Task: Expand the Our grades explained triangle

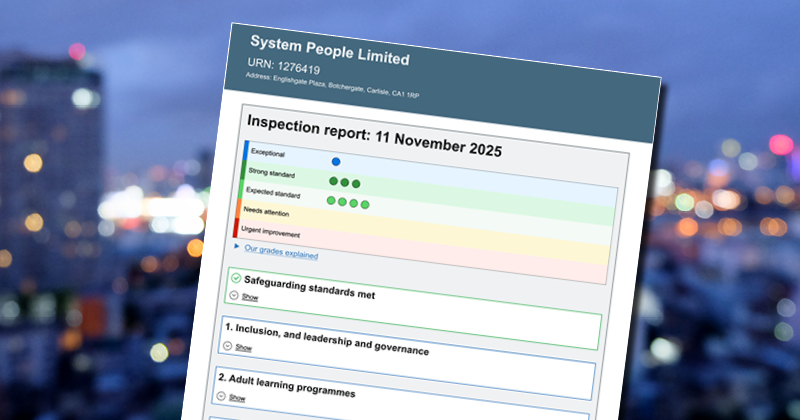Action: pyautogui.click(x=237, y=245)
